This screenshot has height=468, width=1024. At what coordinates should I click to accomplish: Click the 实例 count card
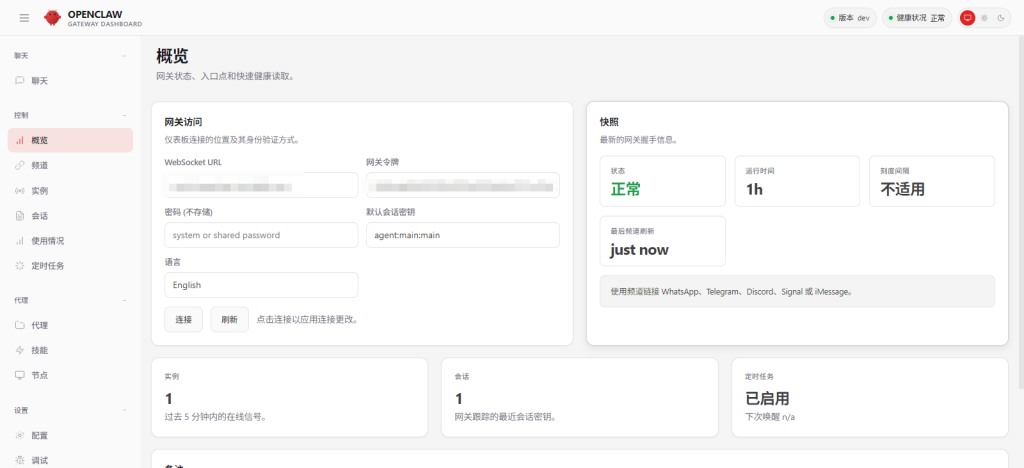[x=289, y=398]
